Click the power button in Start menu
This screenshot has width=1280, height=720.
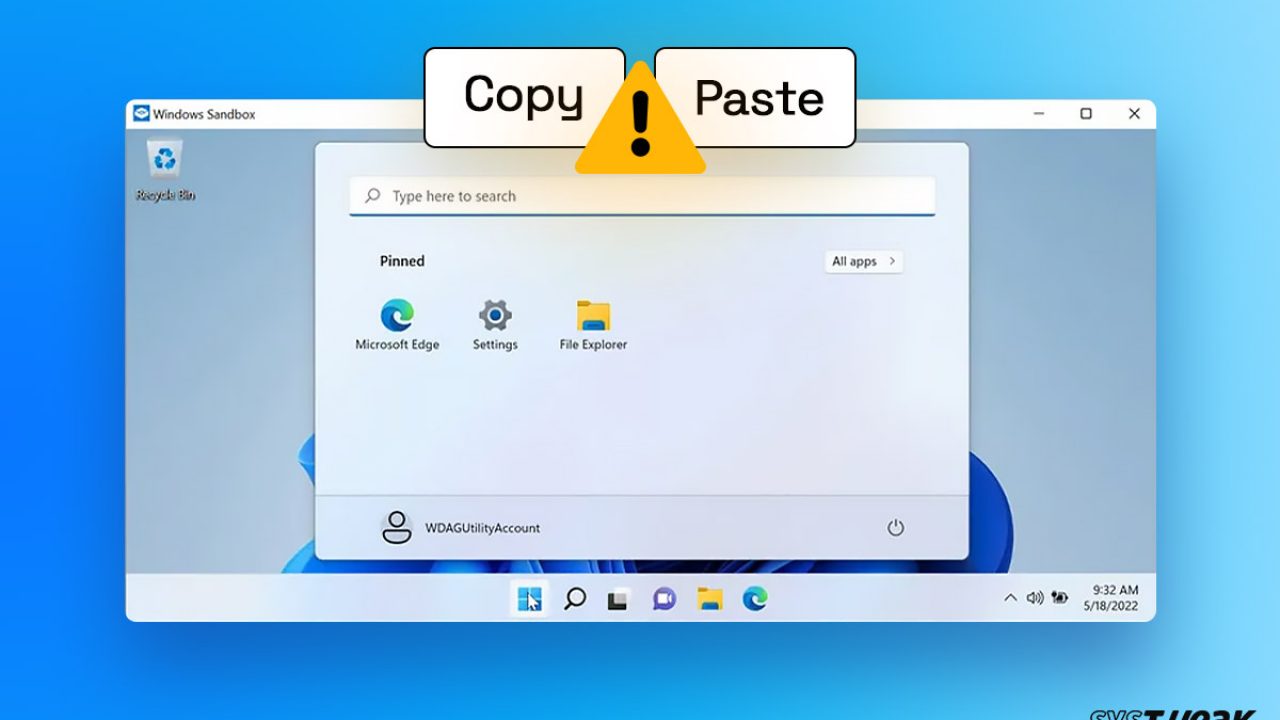[895, 528]
